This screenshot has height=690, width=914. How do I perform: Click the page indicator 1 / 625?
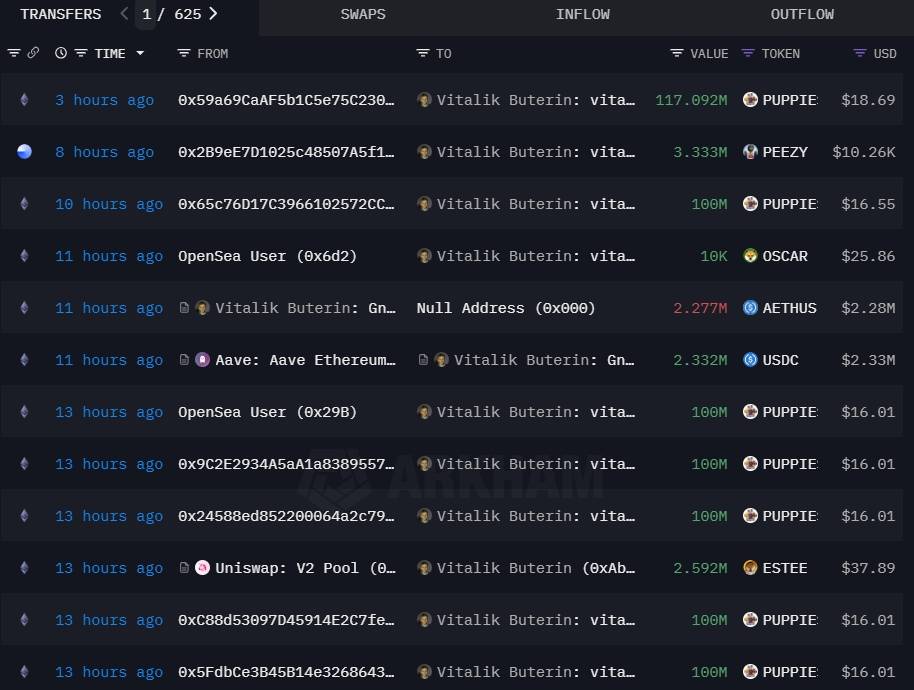[x=171, y=14]
